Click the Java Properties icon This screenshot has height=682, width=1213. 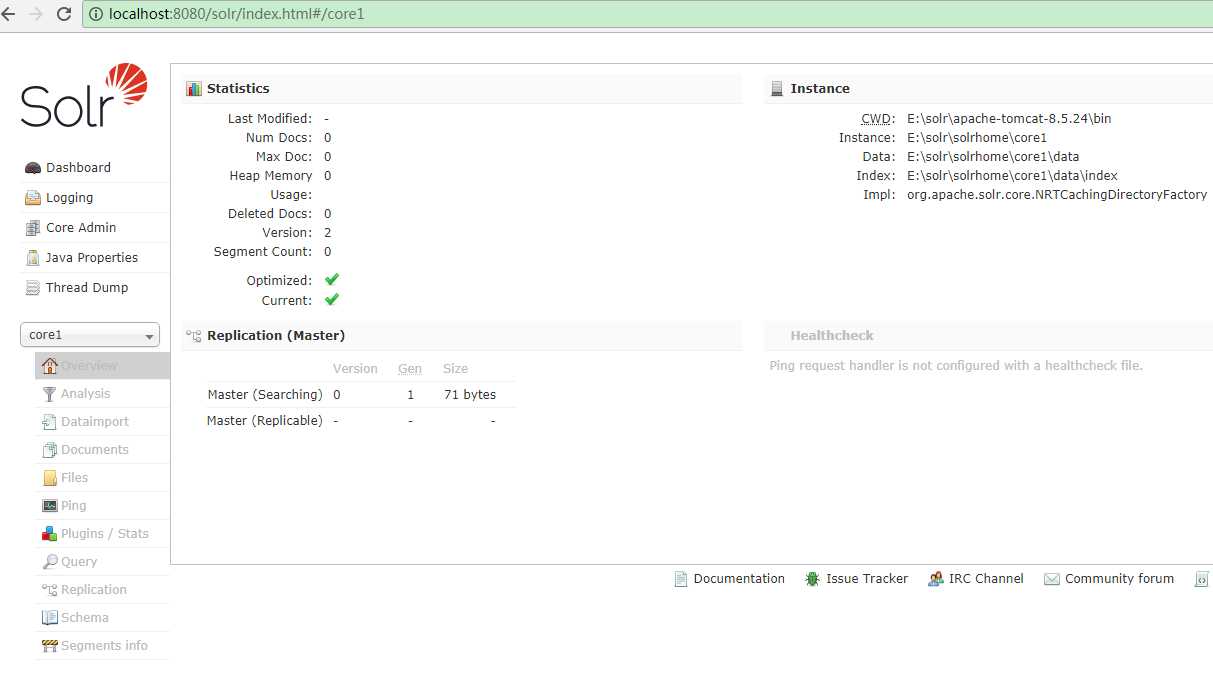click(33, 258)
